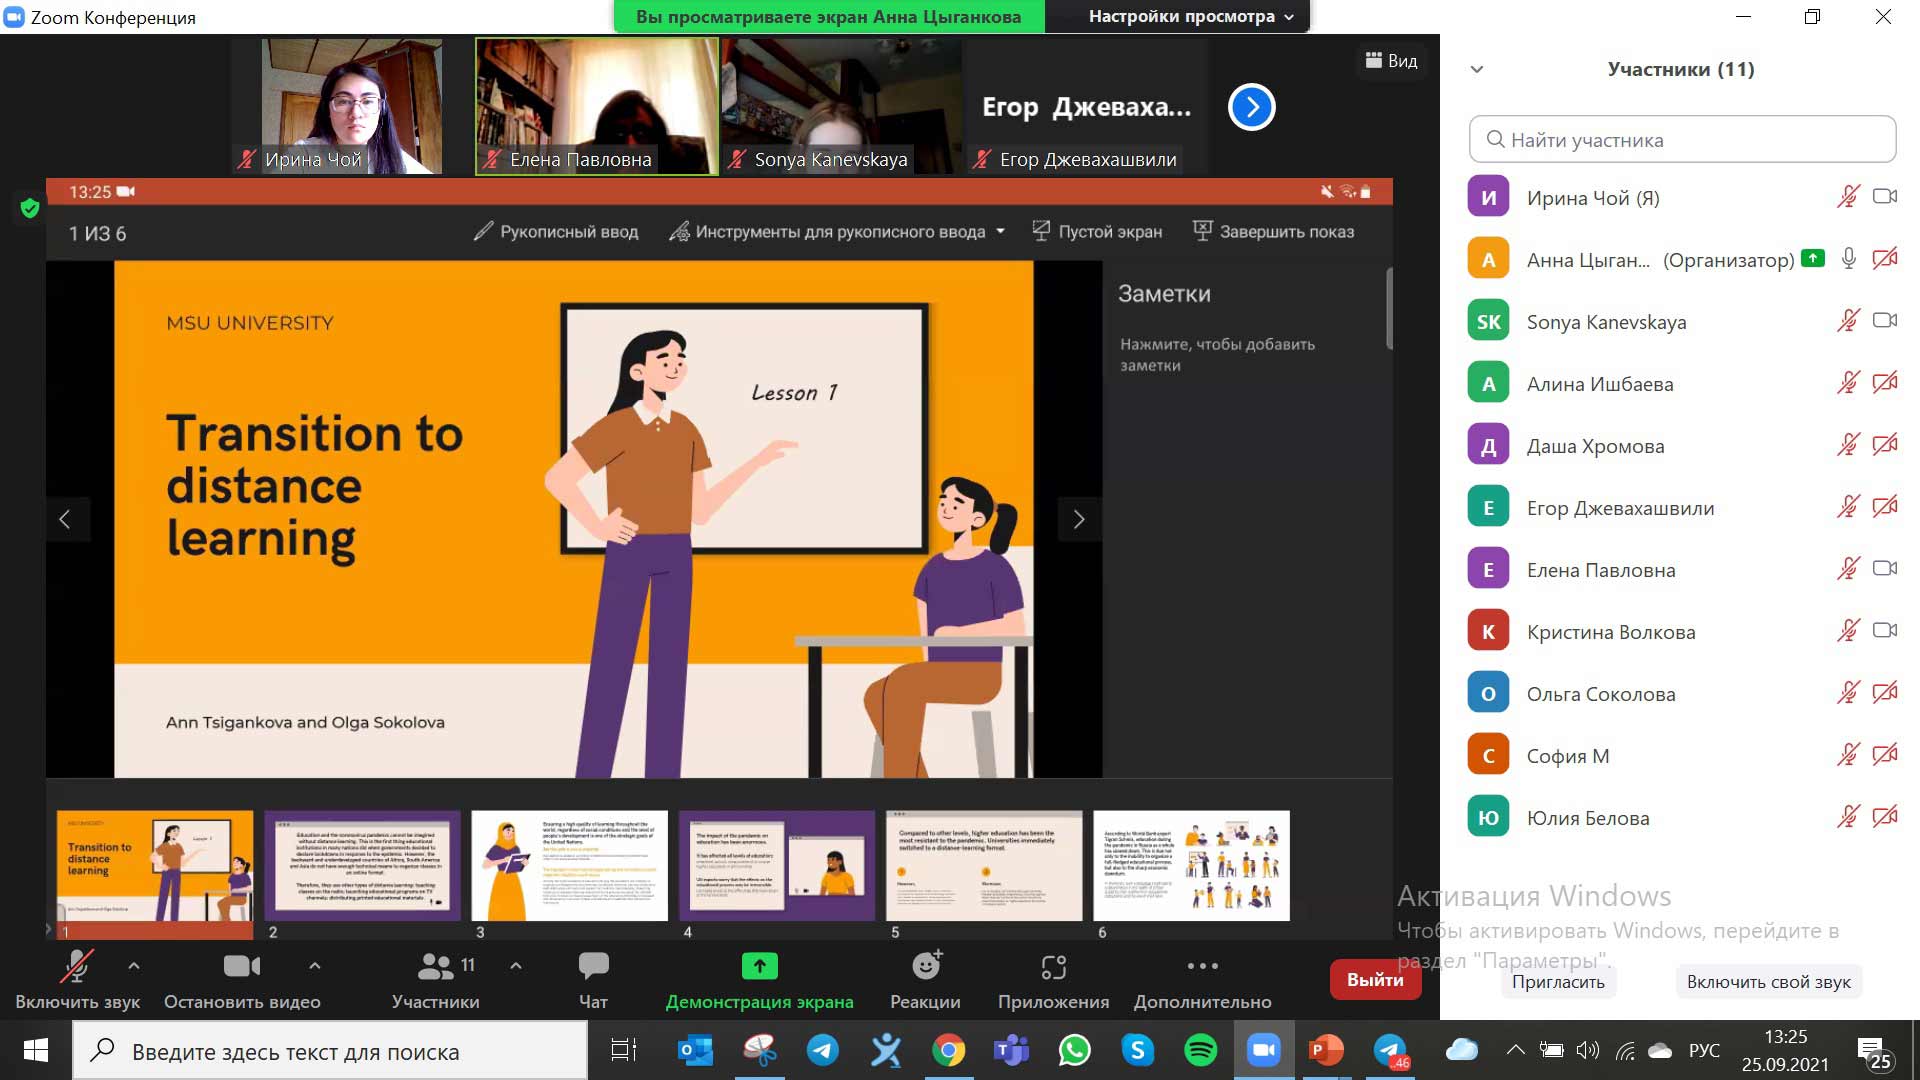Click the blue next-gallery arrow button
This screenshot has width=1920, height=1080.
1251,107
